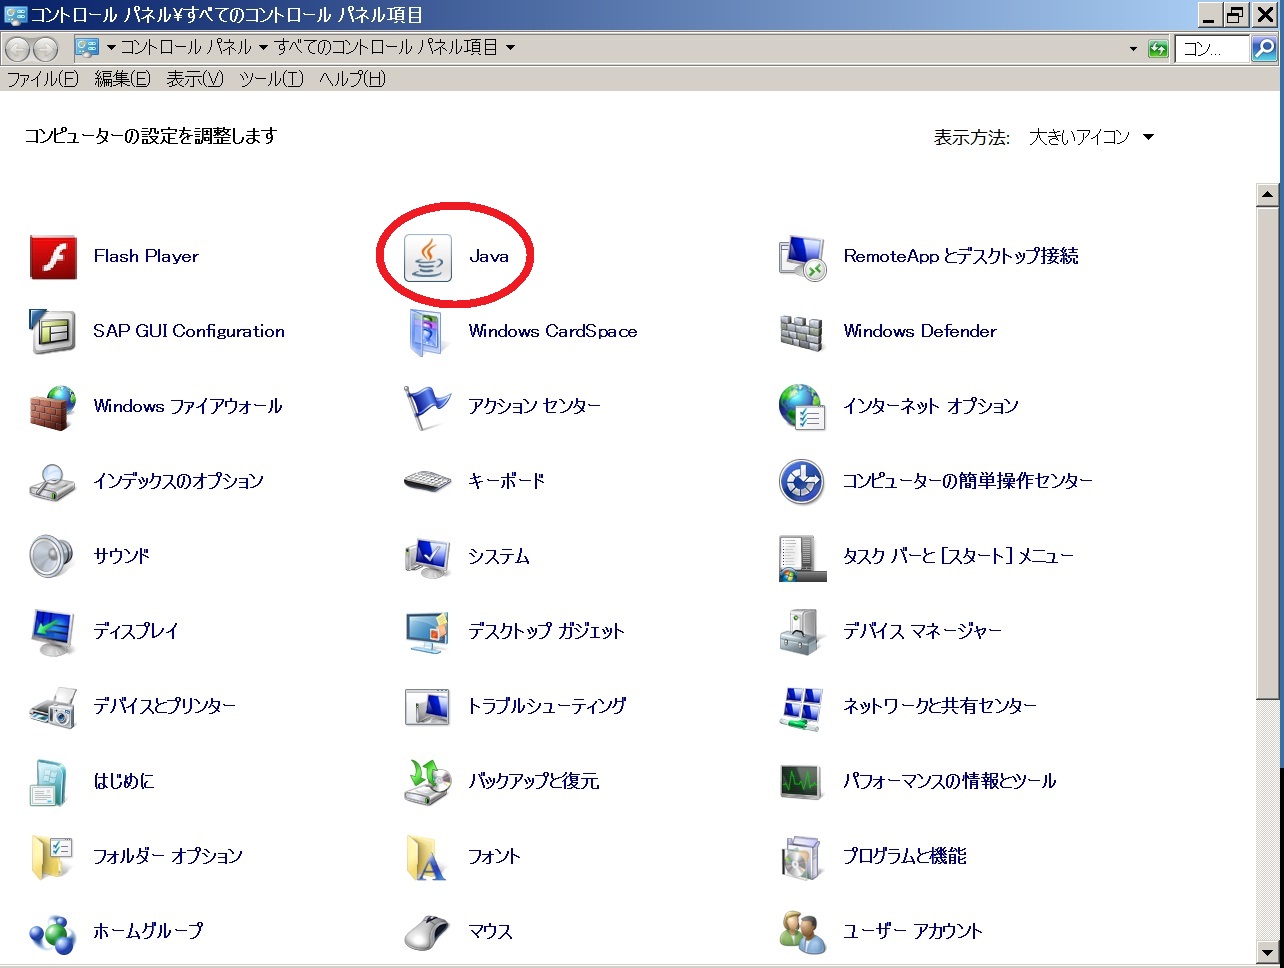This screenshot has height=968, width=1284.
Task: Click the search input field
Action: point(1212,49)
